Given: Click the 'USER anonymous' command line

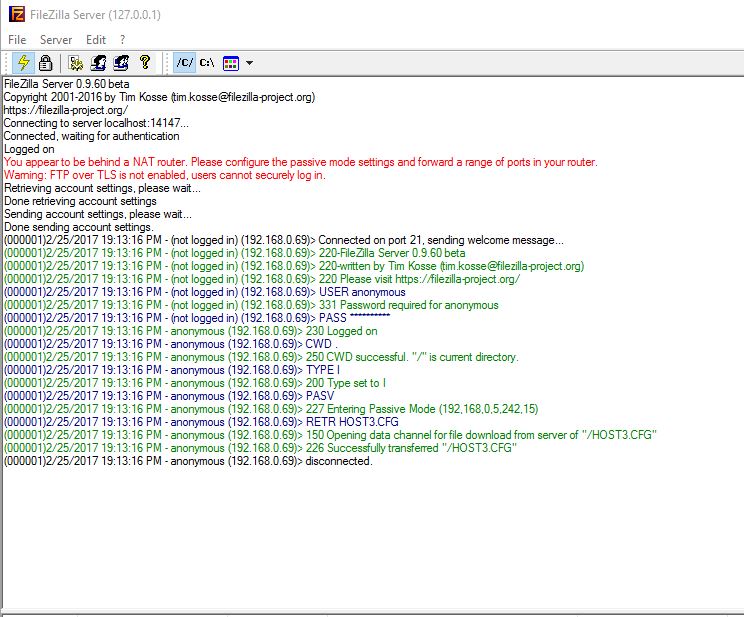Looking at the screenshot, I should [205, 292].
